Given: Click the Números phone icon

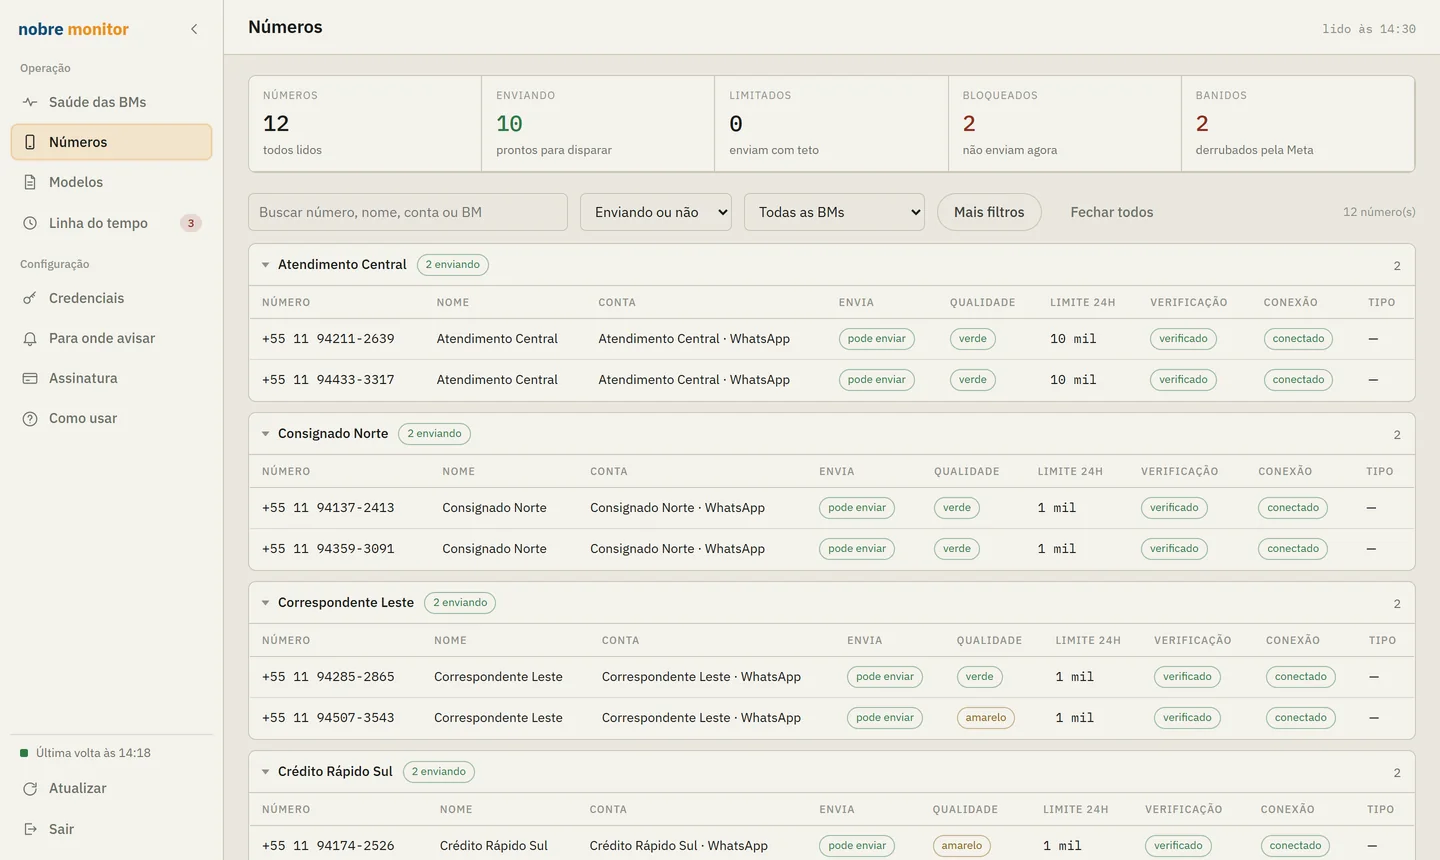Looking at the screenshot, I should pyautogui.click(x=30, y=142).
